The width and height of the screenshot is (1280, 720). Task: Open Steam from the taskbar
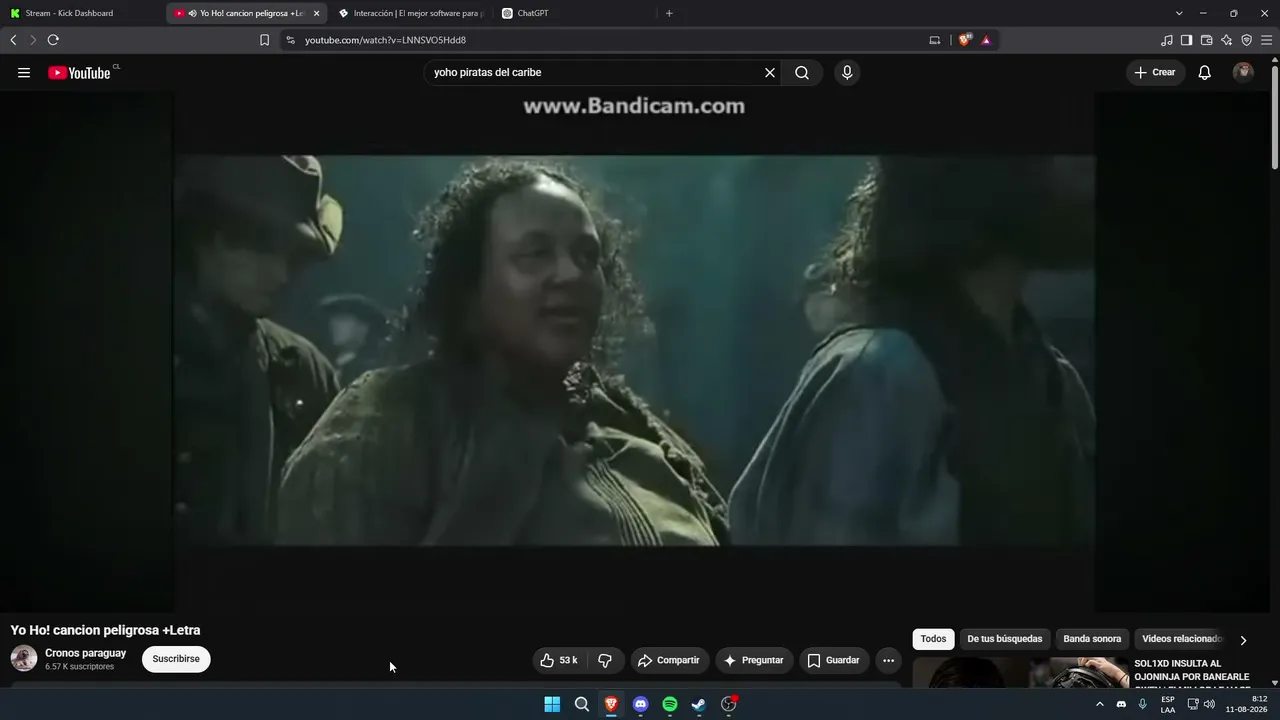699,704
